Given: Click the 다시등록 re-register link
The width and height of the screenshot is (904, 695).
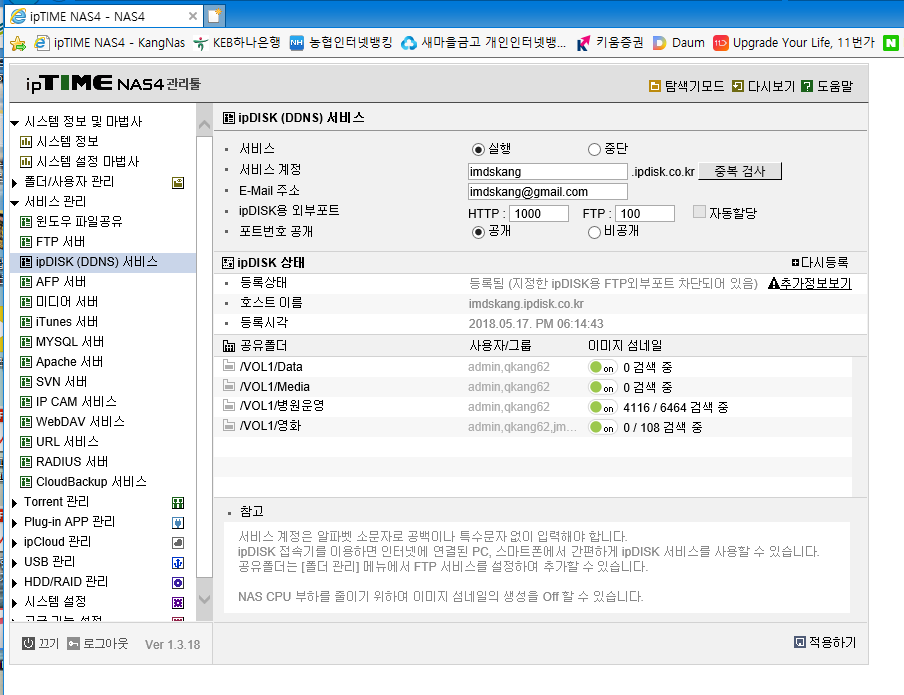Looking at the screenshot, I should tap(820, 262).
